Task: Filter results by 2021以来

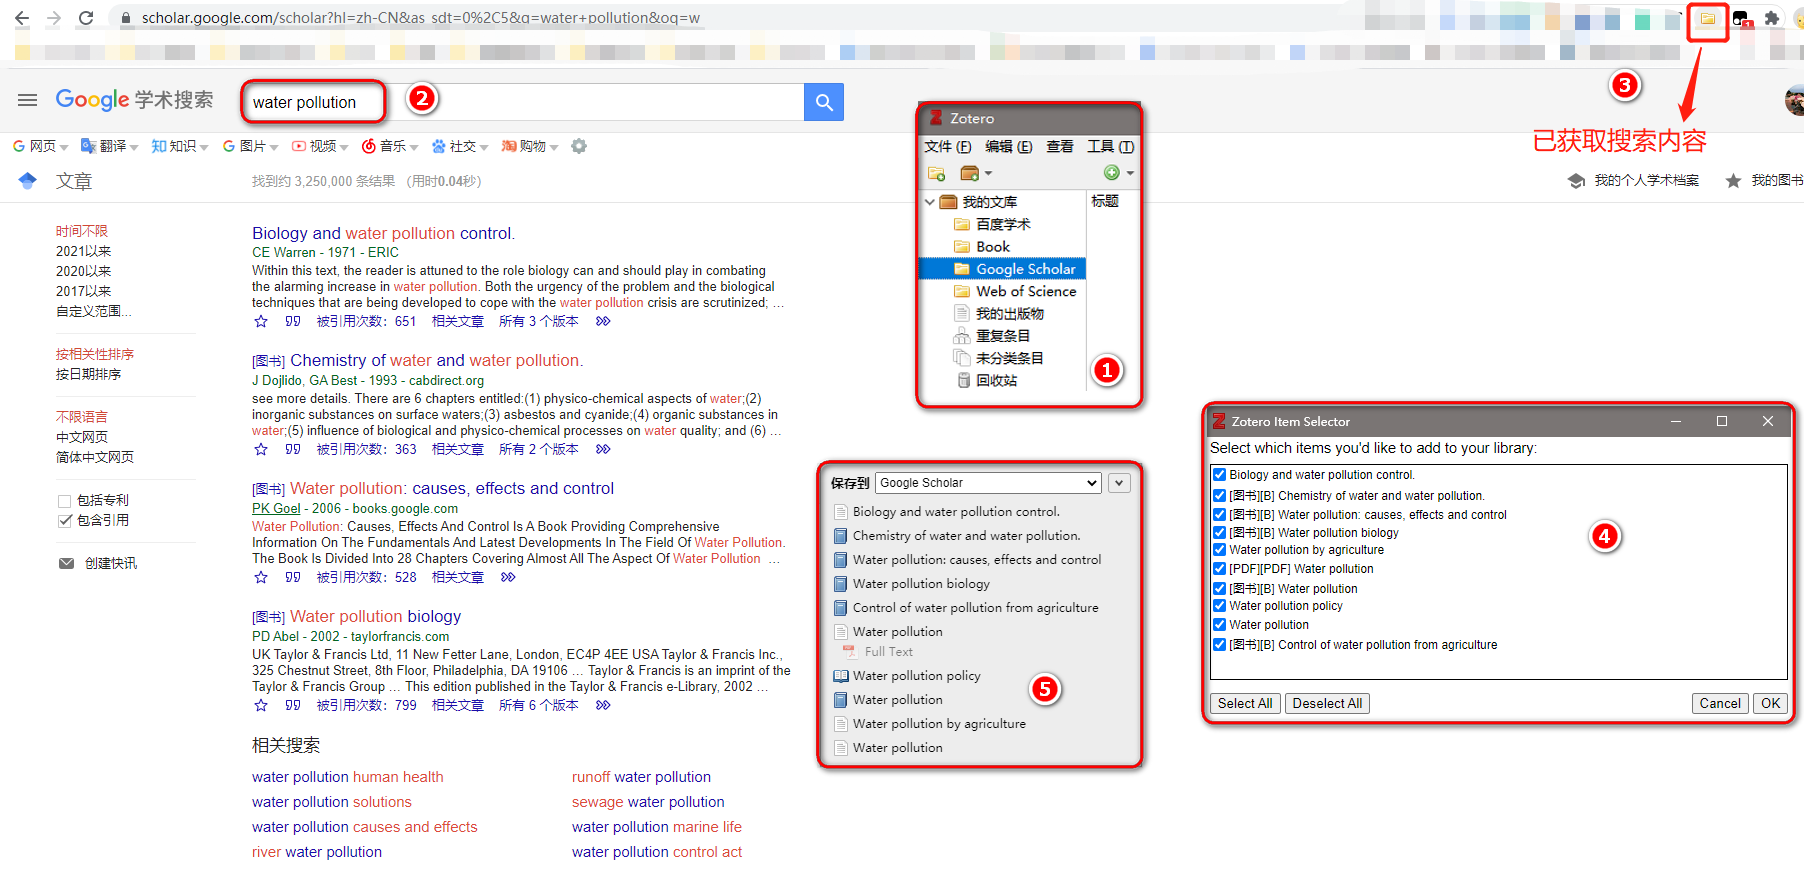Action: pyautogui.click(x=83, y=251)
